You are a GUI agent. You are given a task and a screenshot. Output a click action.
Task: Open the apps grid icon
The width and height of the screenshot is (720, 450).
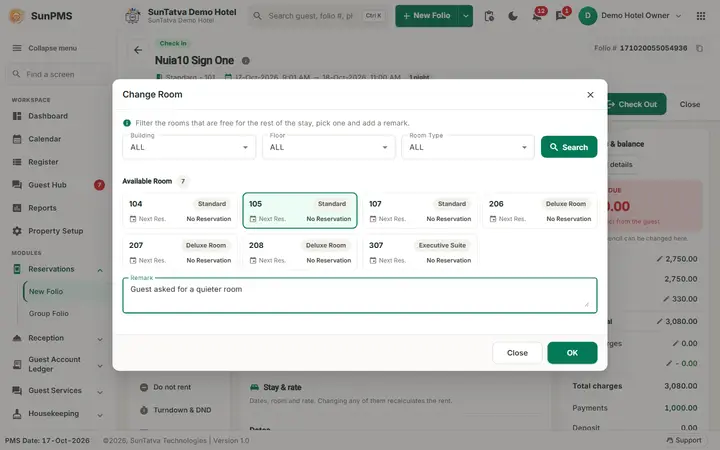coord(701,16)
